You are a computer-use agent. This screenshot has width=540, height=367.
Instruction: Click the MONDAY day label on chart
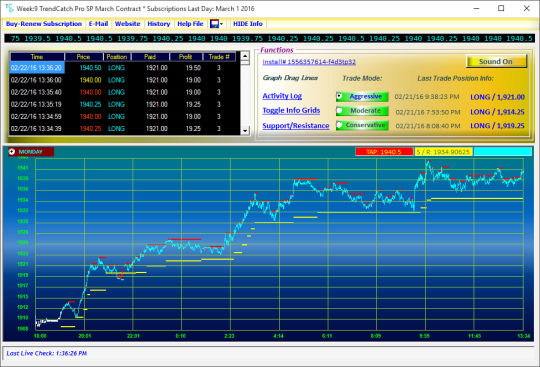(x=31, y=151)
